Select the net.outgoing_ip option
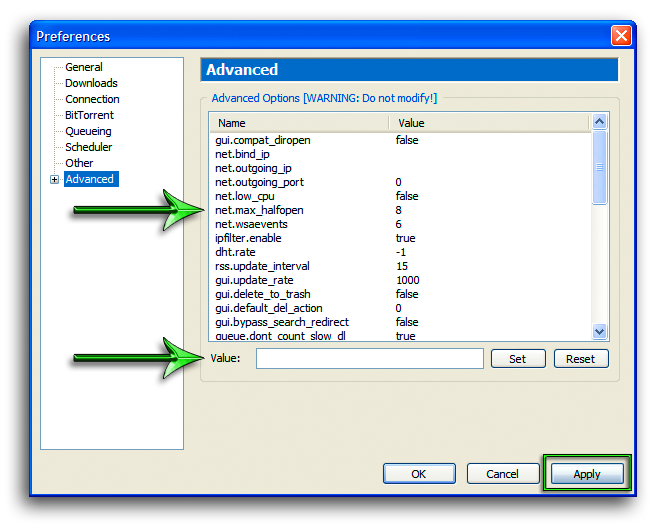Viewport: 659px width, 526px height. click(401, 168)
